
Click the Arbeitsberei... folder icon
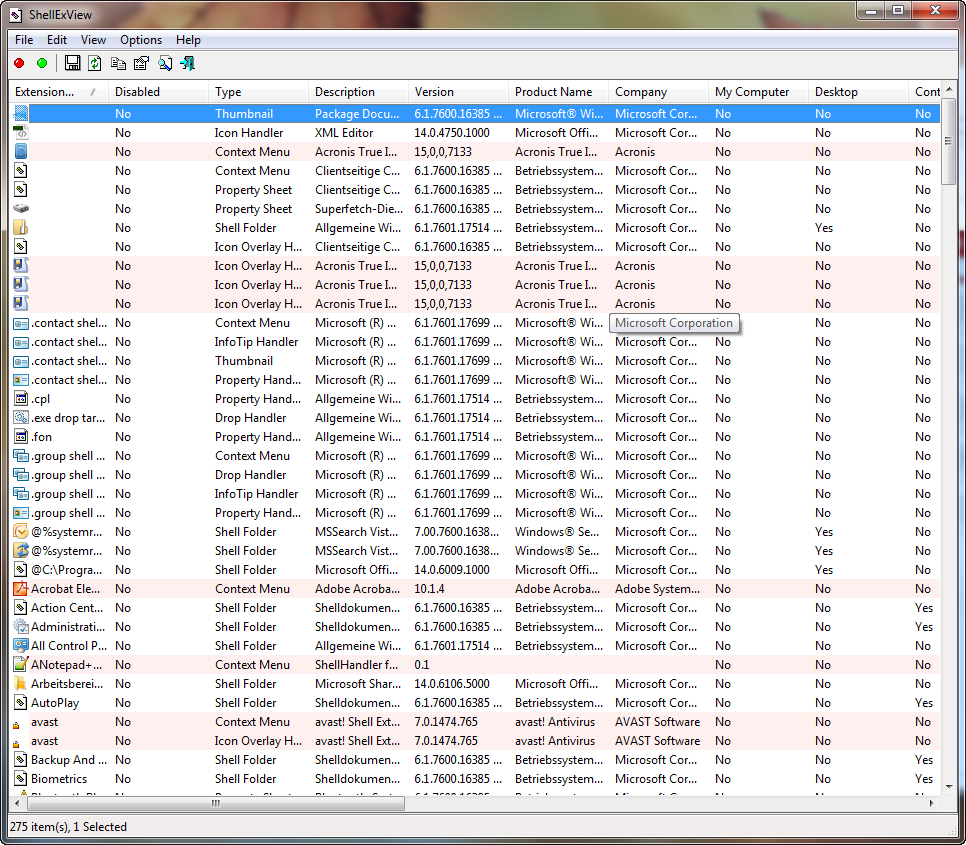click(21, 684)
